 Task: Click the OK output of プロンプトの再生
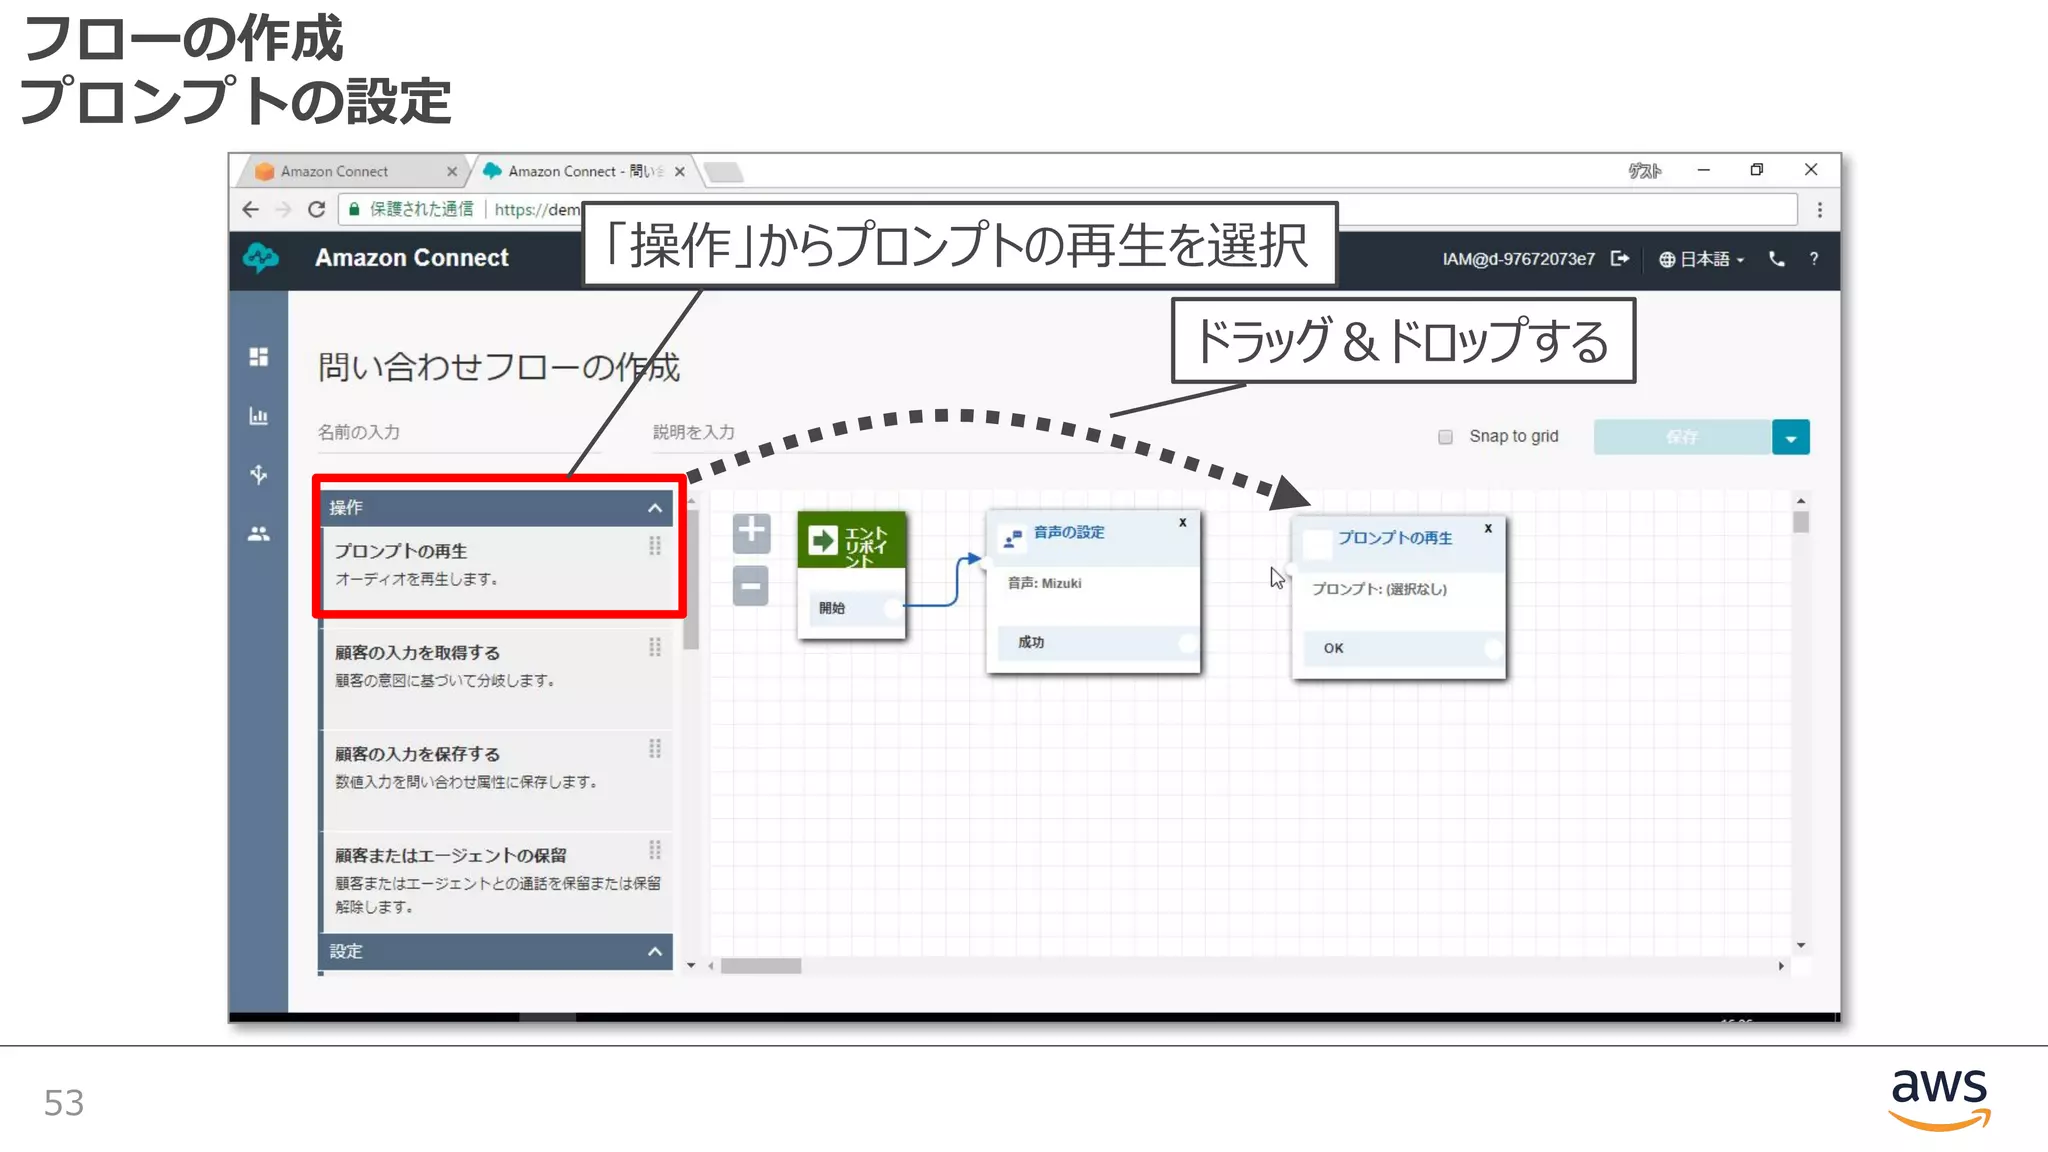coord(1401,648)
